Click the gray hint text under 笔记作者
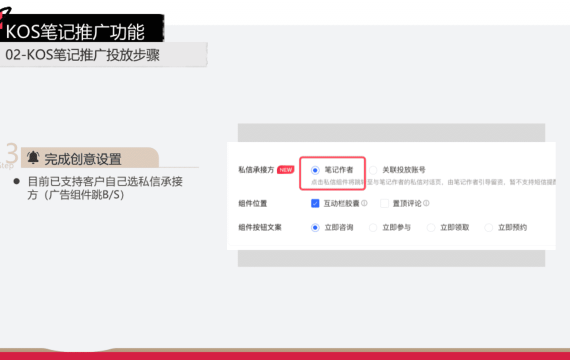570x360 pixels. (433, 182)
